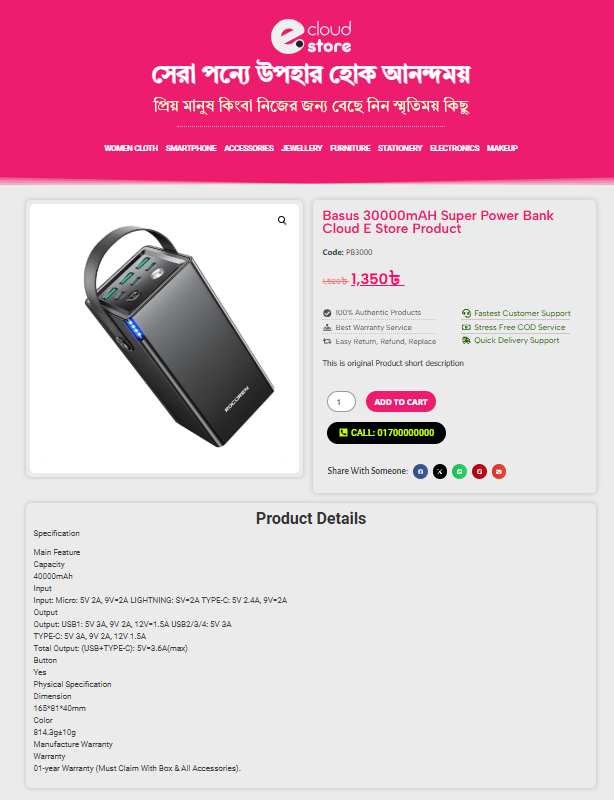The image size is (614, 800).
Task: Open the Smartphone category
Action: click(191, 148)
